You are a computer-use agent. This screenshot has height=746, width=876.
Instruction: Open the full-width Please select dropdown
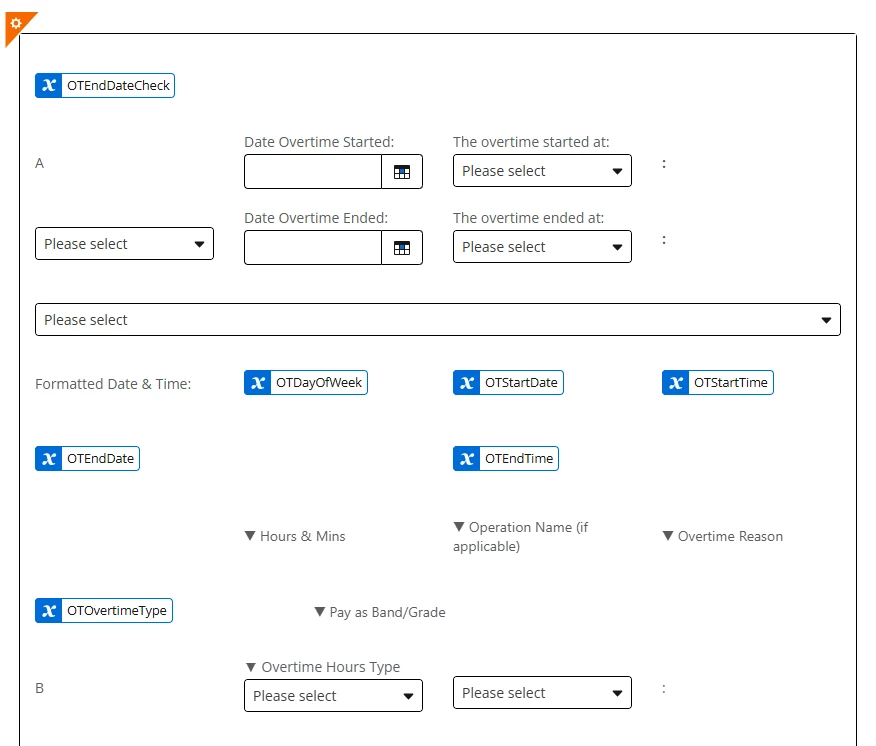click(437, 320)
